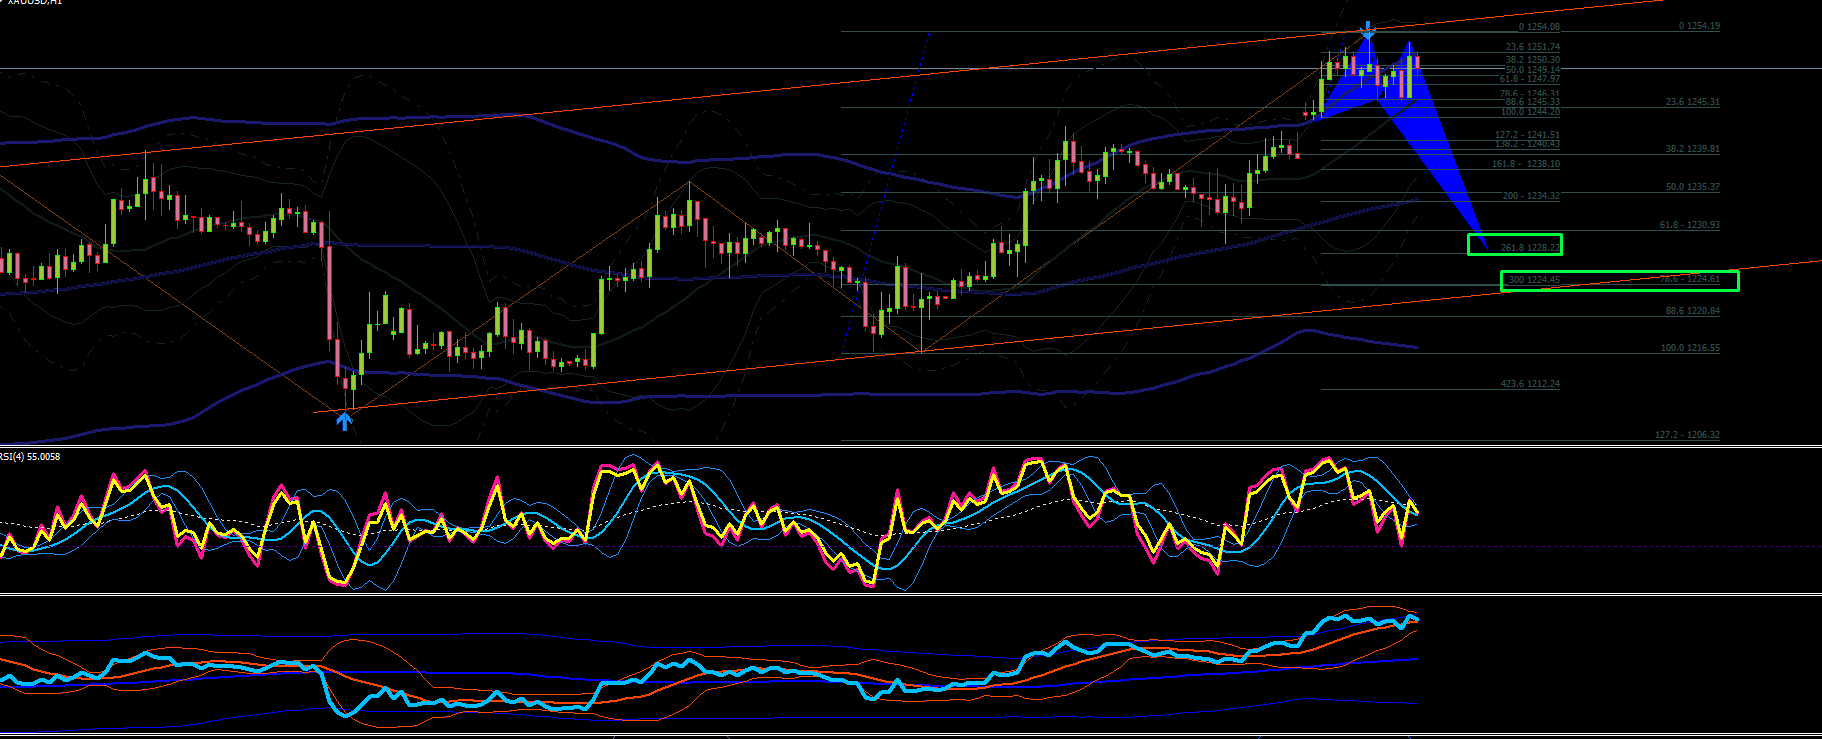Click the Fibonacci label 0 1254.08
Image resolution: width=1822 pixels, height=739 pixels.
(1539, 28)
